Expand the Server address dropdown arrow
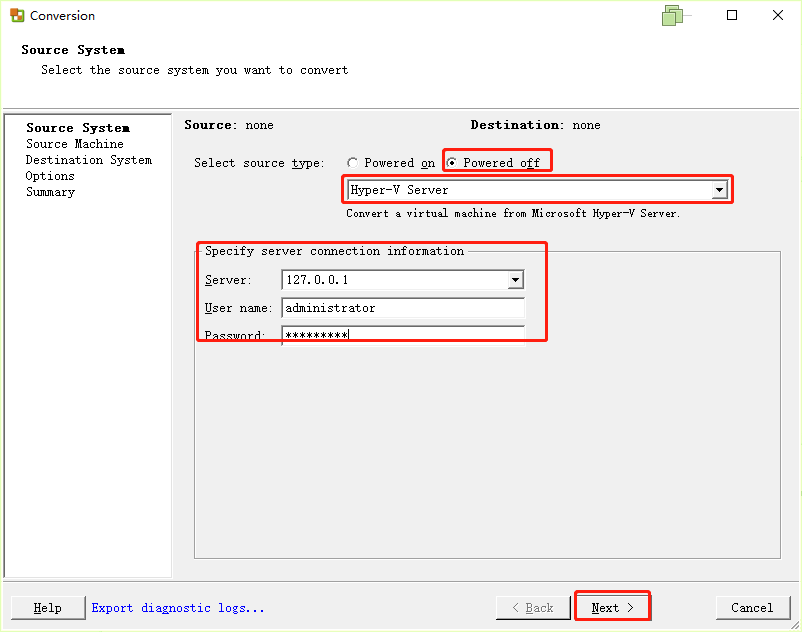This screenshot has height=632, width=802. (x=515, y=280)
